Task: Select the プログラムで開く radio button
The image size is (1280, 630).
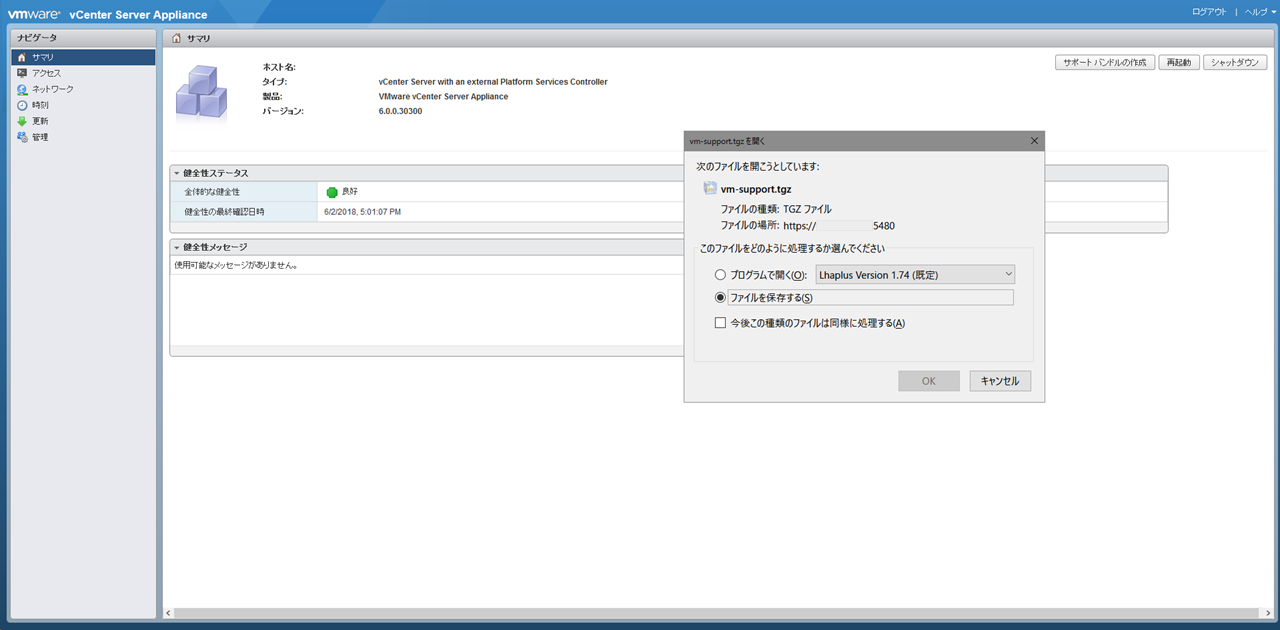Action: pyautogui.click(x=720, y=275)
